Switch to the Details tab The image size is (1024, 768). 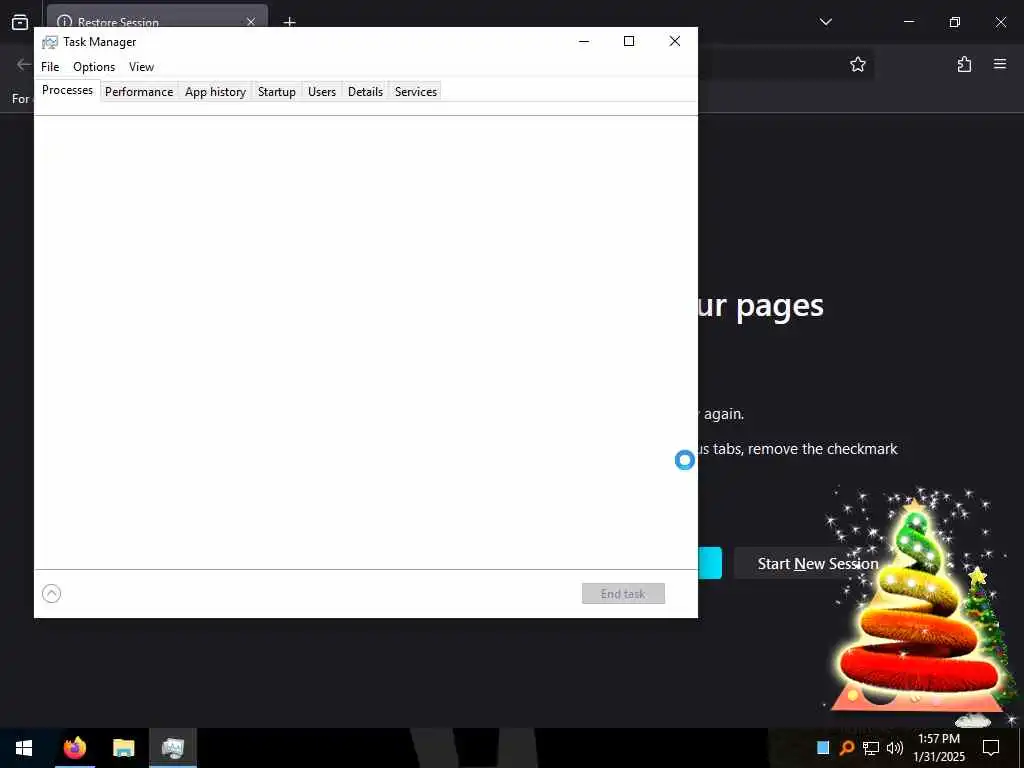pos(365,91)
